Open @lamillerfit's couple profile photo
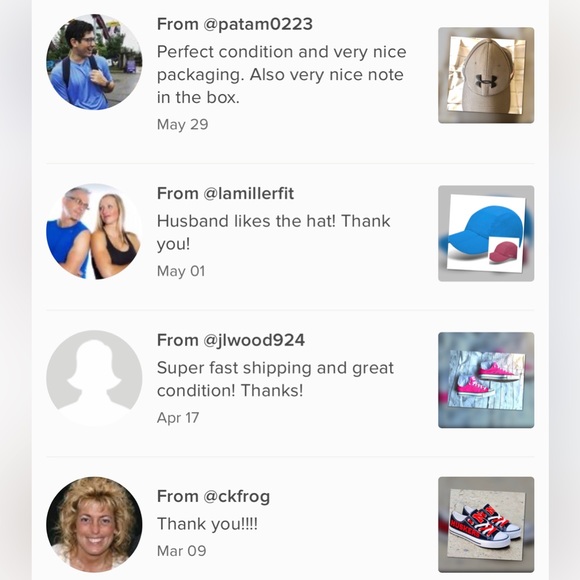The width and height of the screenshot is (580, 580). coord(94,231)
